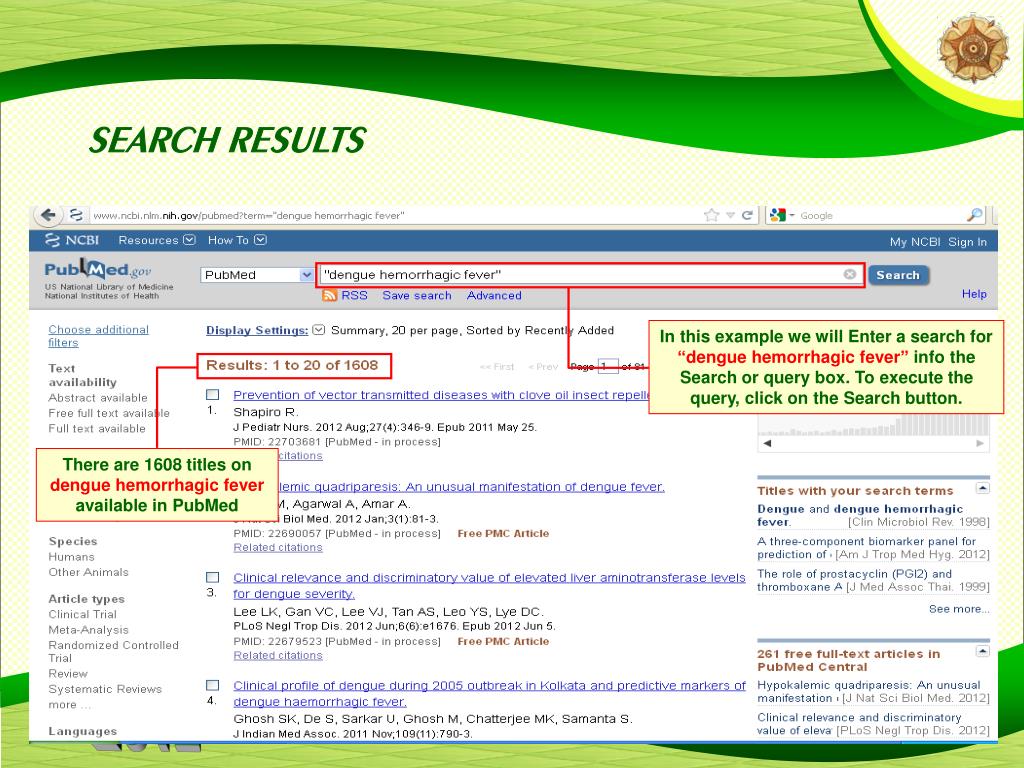Open Prevention of vector transmitted diseases article

[x=441, y=394]
